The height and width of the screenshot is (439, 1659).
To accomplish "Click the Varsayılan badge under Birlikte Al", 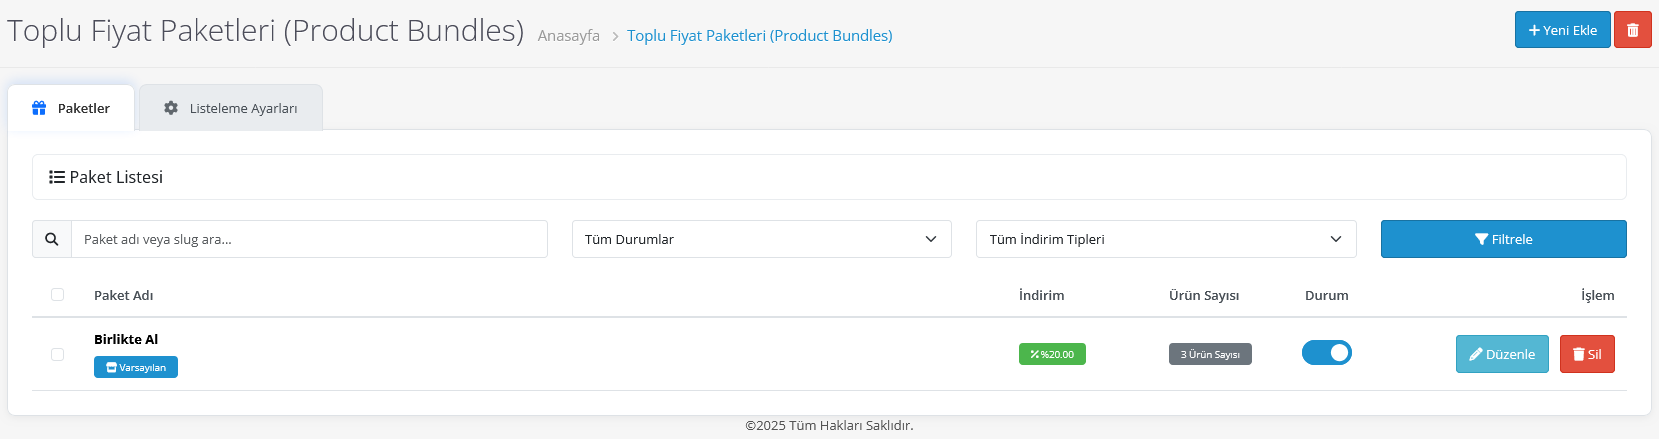I will 136,367.
